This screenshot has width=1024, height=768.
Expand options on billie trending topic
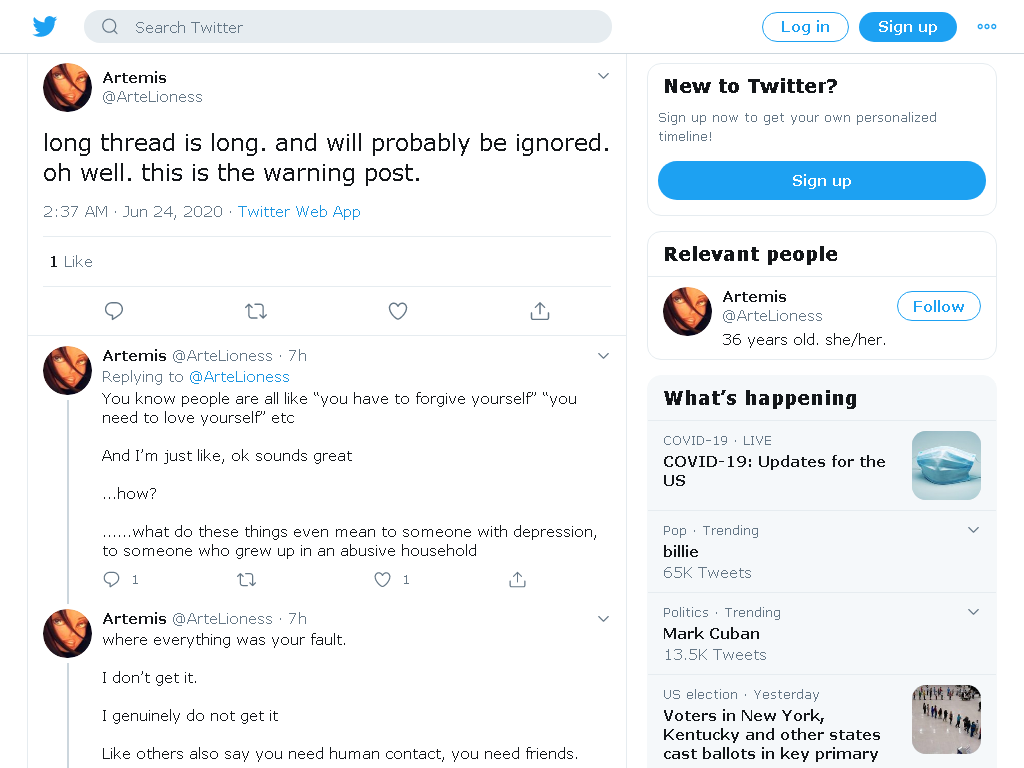click(x=973, y=530)
